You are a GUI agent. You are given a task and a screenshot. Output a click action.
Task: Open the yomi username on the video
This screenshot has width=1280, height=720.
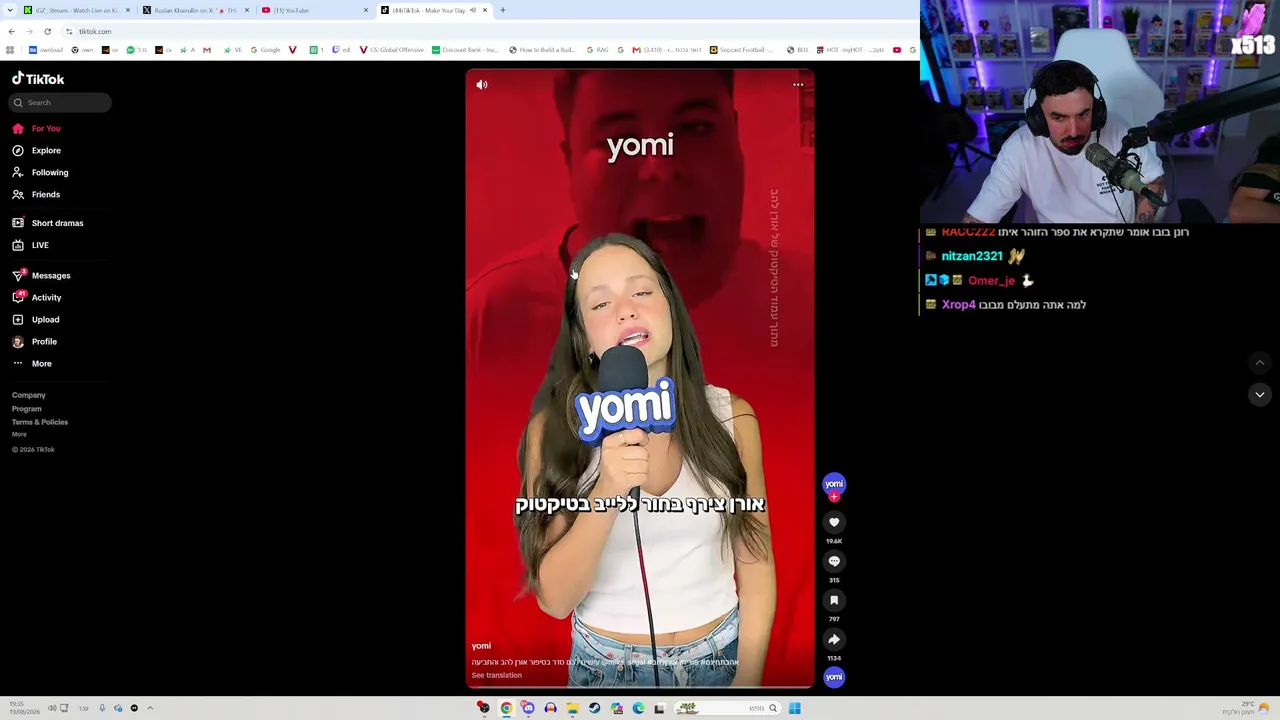pos(481,646)
